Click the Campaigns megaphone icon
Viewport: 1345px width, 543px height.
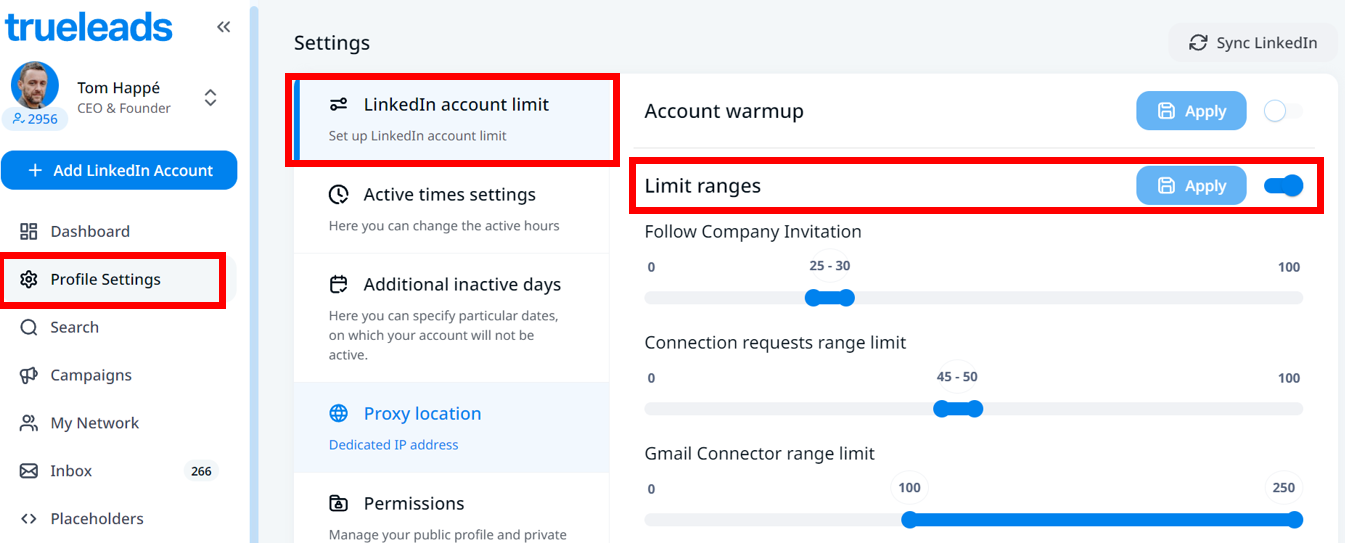[29, 376]
